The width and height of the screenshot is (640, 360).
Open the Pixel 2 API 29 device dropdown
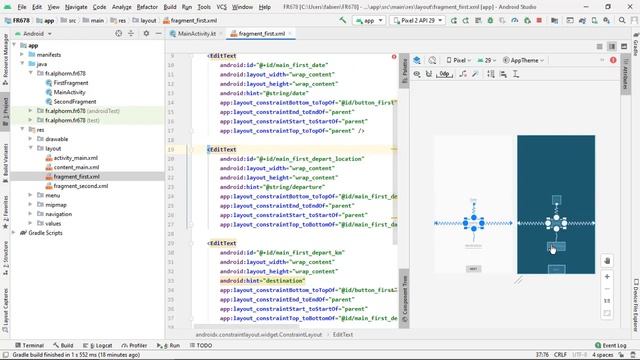[x=417, y=20]
